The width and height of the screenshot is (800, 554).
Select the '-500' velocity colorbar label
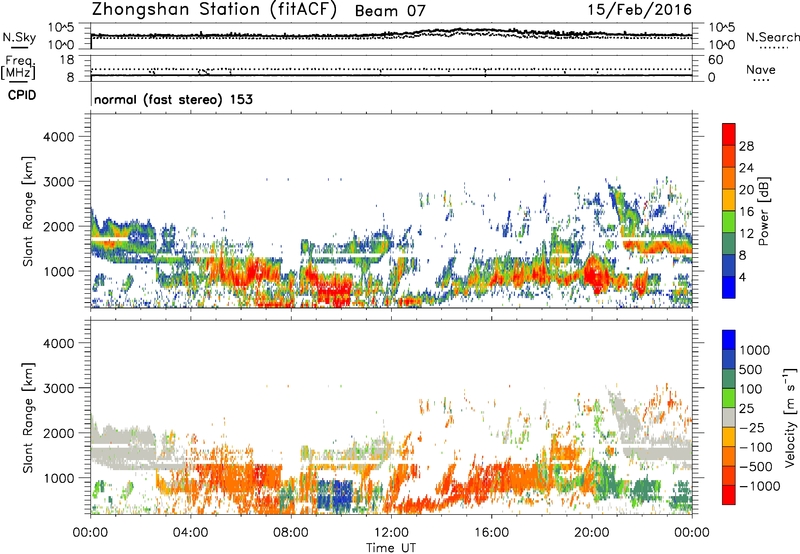tap(756, 466)
